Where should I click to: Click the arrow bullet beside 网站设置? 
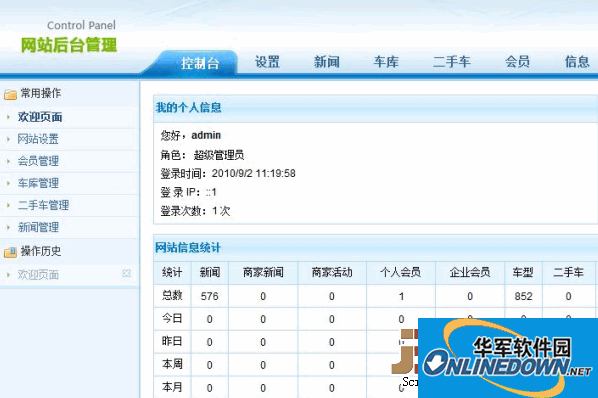pyautogui.click(x=8, y=139)
